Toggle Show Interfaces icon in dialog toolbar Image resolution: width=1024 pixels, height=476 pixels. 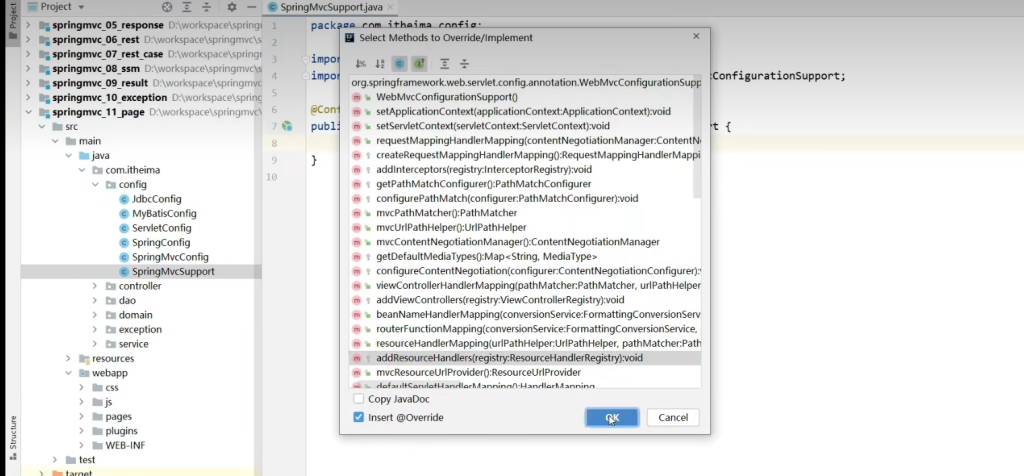click(420, 64)
